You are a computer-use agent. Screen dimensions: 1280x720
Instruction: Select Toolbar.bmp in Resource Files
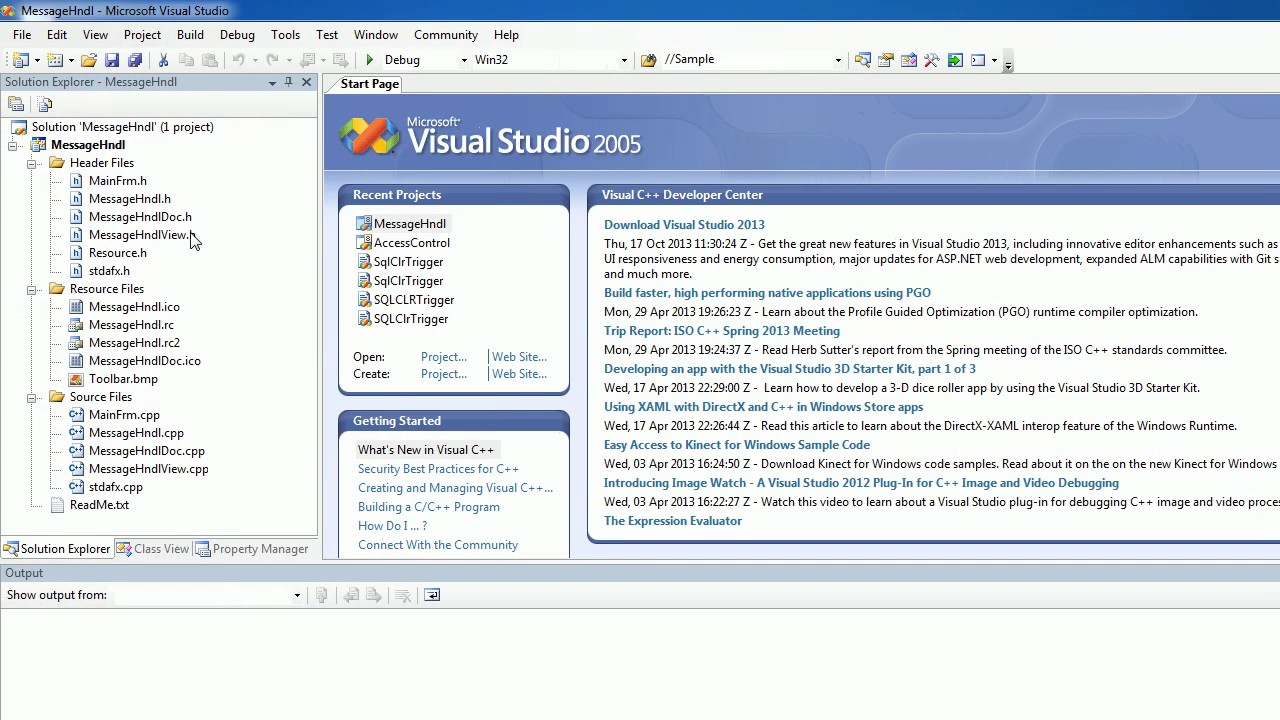point(123,379)
